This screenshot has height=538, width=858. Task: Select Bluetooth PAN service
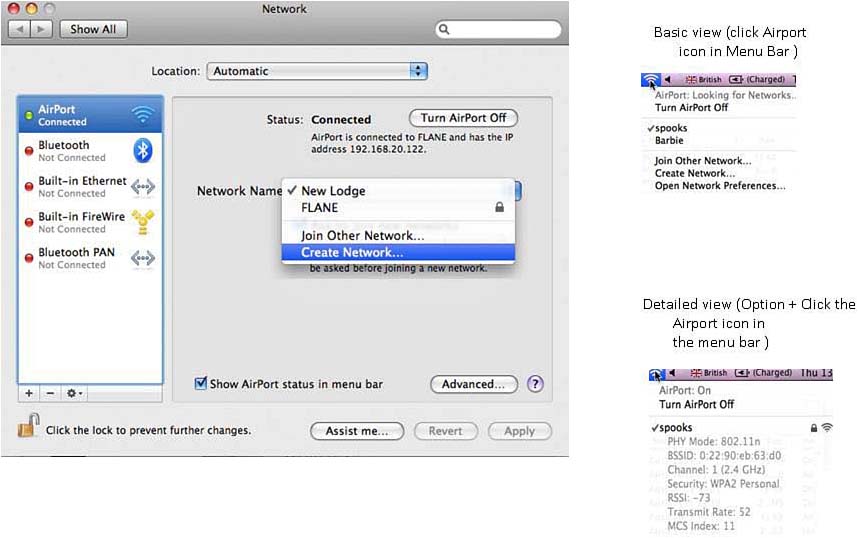91,258
